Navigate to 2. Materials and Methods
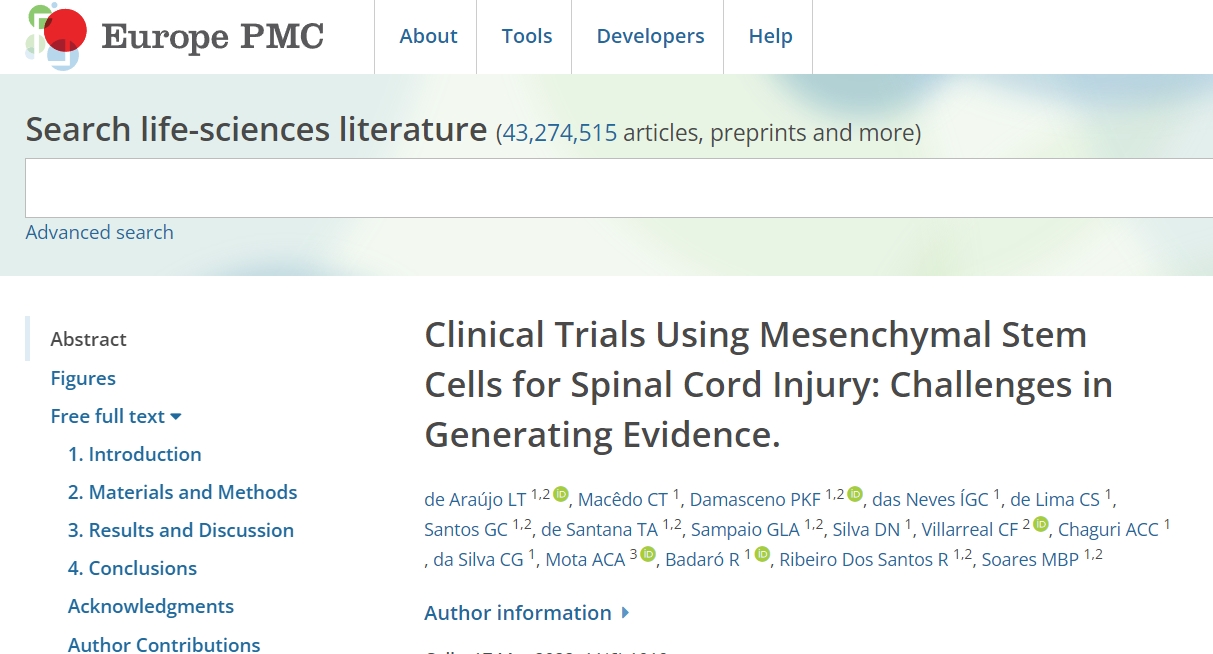This screenshot has width=1213, height=654. pos(182,492)
